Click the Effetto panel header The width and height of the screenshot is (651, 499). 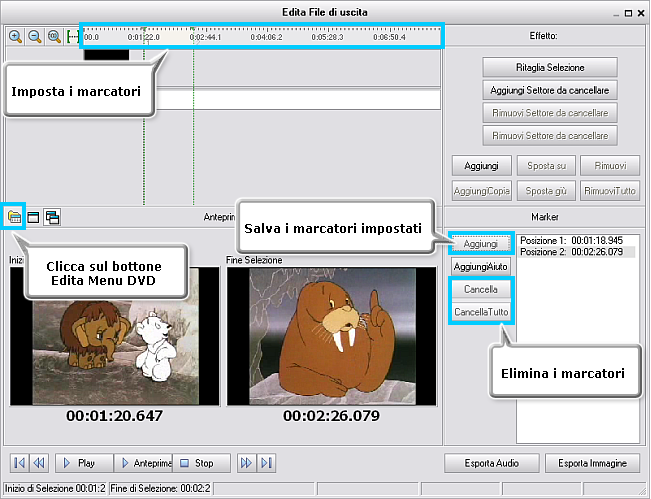click(543, 36)
